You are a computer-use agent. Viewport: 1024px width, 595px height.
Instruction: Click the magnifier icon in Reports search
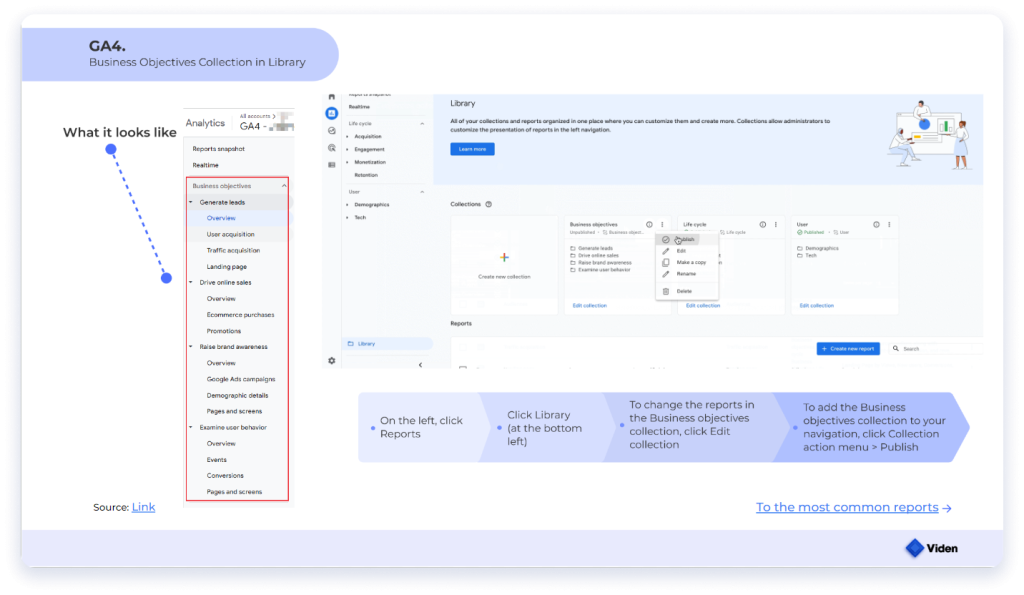coord(896,349)
